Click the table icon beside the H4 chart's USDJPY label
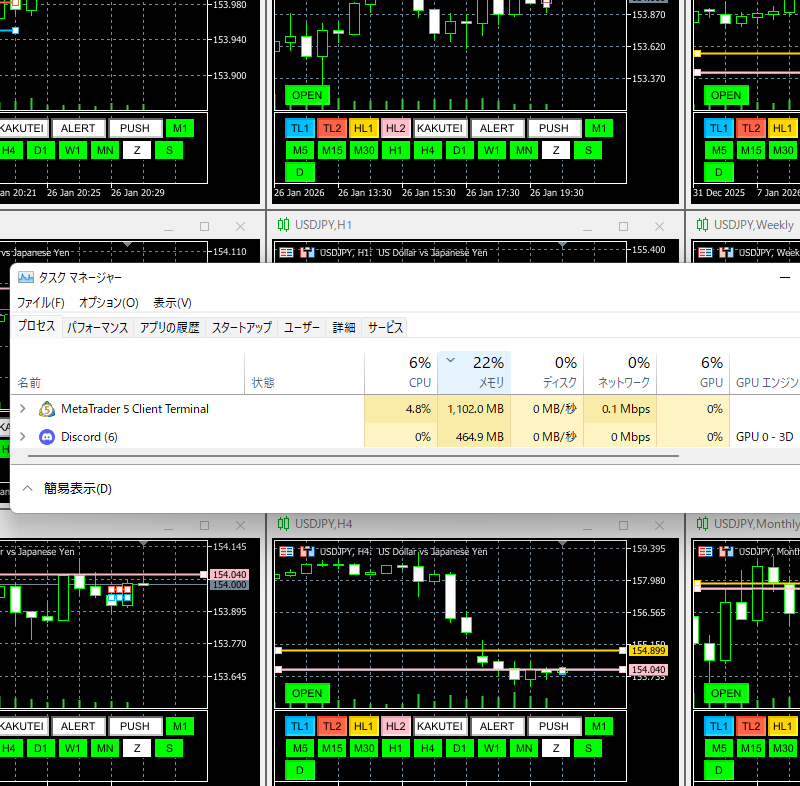Viewport: 800px width, 786px height. coord(286,551)
